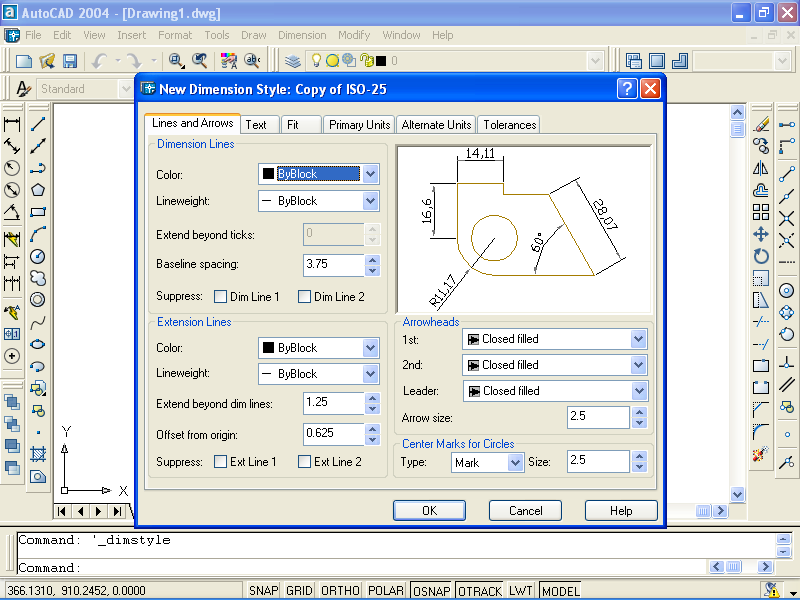Select the Aligned Dimension tool
Image resolution: width=800 pixels, height=600 pixels.
pyautogui.click(x=12, y=146)
